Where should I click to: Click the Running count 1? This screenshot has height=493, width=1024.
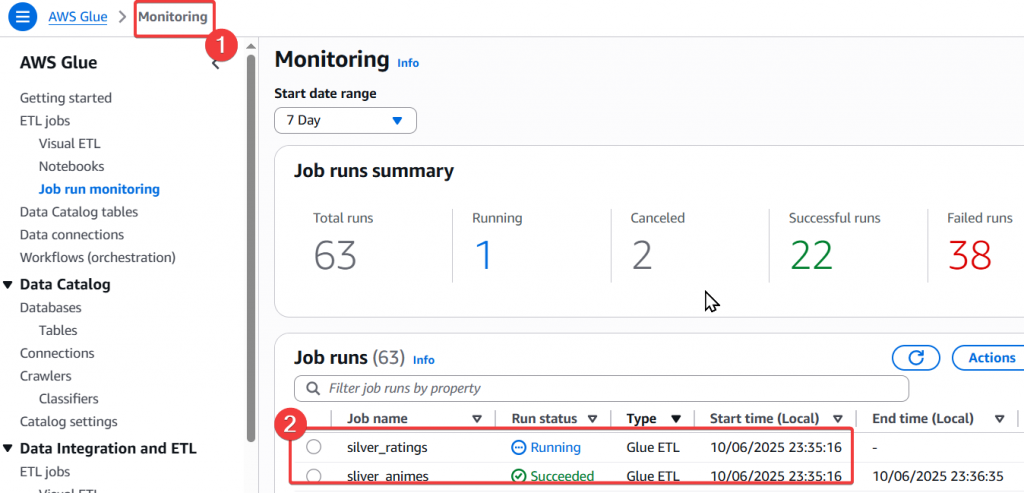(x=482, y=255)
